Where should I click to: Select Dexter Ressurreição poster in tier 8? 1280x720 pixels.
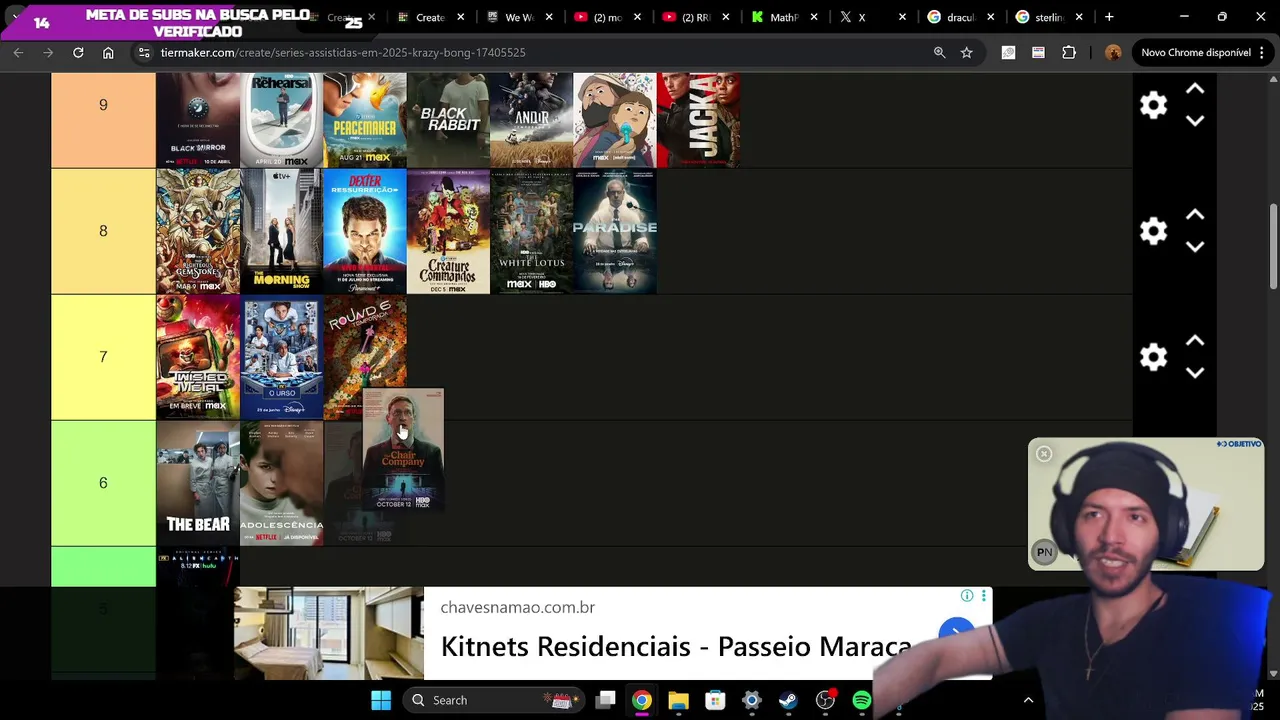[x=365, y=231]
